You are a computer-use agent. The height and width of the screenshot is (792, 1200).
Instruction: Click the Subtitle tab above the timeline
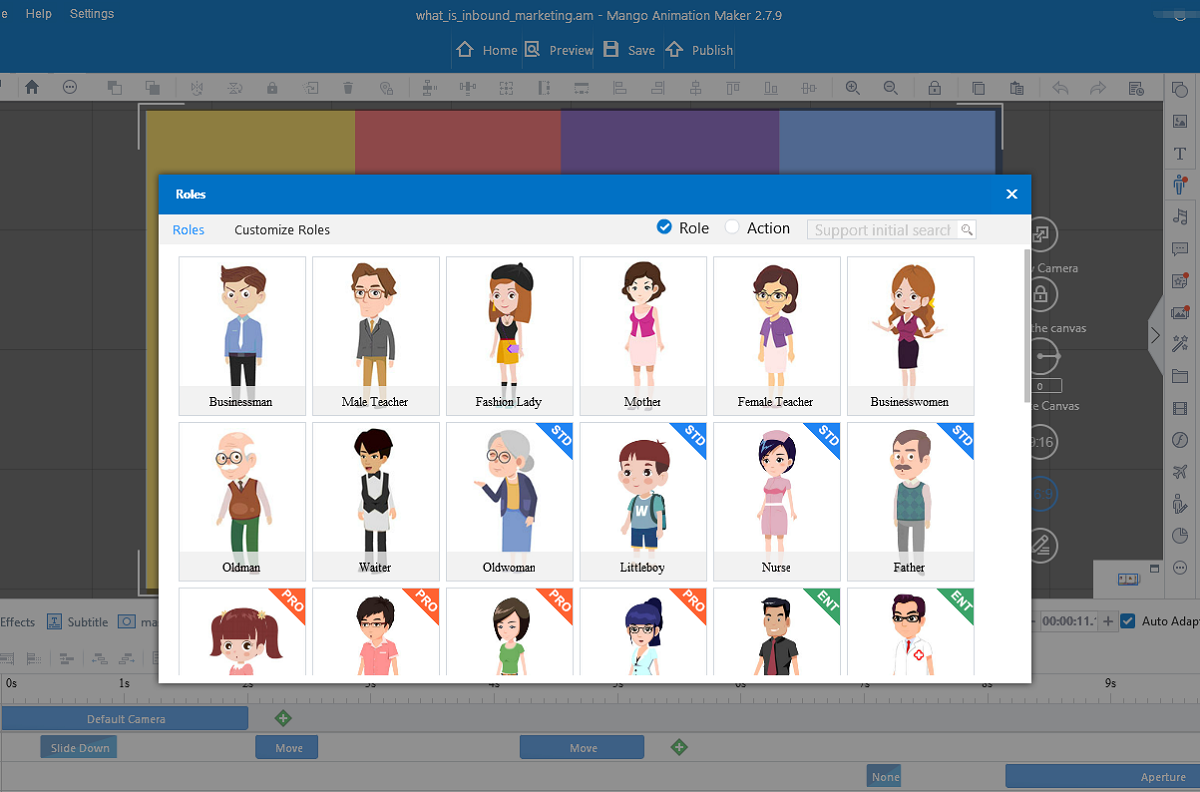pos(78,621)
